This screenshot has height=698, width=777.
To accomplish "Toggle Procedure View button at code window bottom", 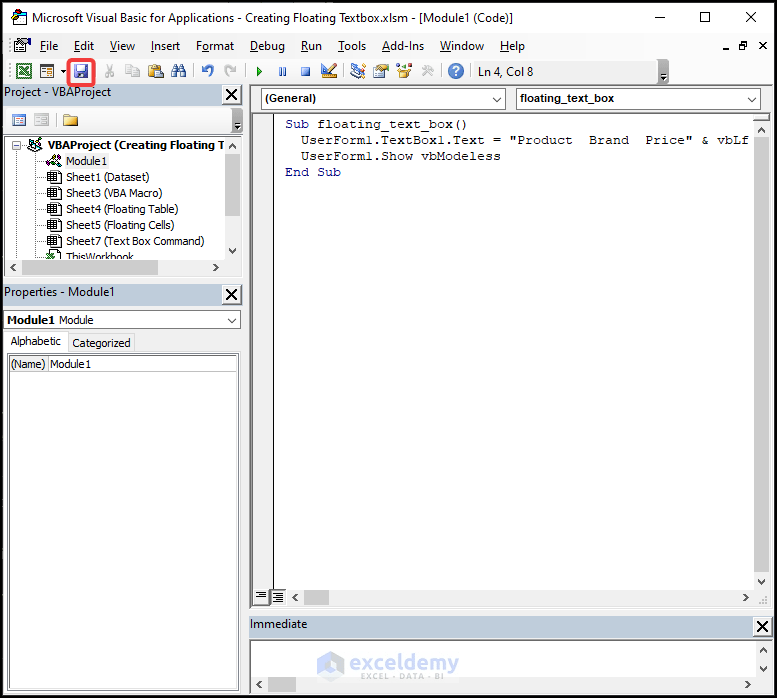I will click(261, 597).
